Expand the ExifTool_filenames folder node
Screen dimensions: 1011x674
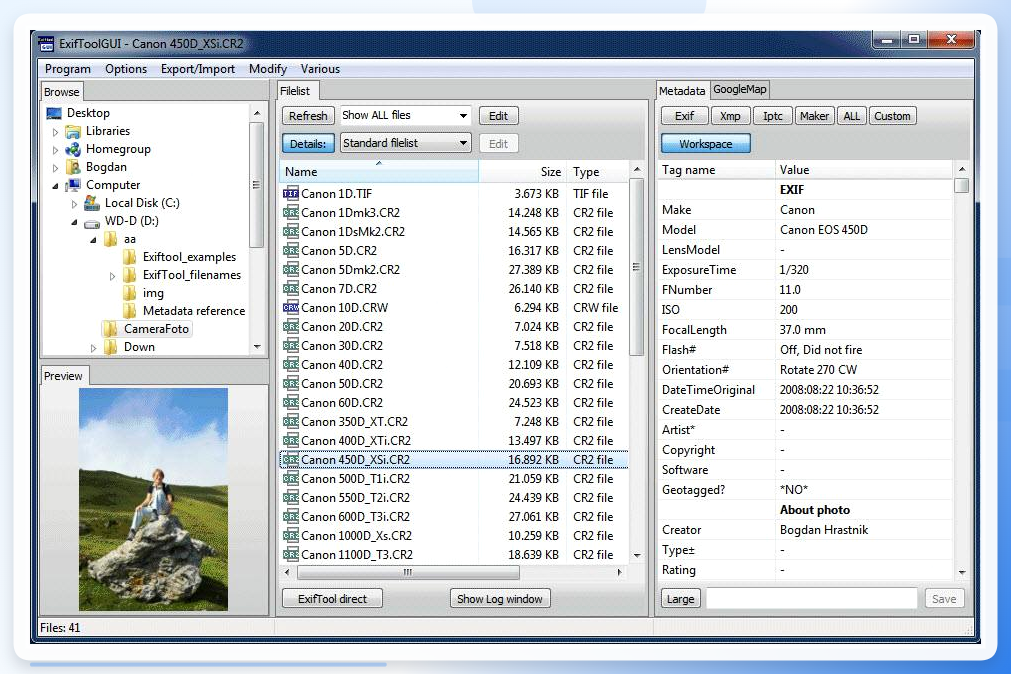click(x=112, y=276)
